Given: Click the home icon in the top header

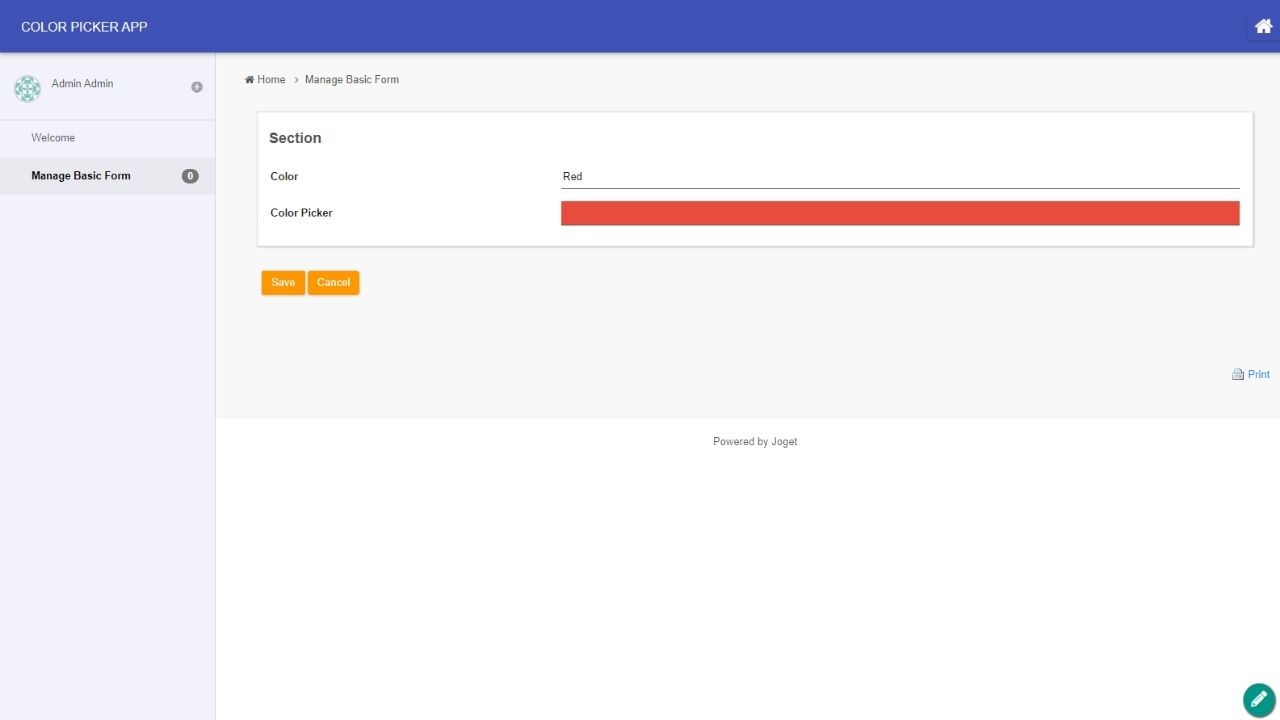Looking at the screenshot, I should [1263, 27].
